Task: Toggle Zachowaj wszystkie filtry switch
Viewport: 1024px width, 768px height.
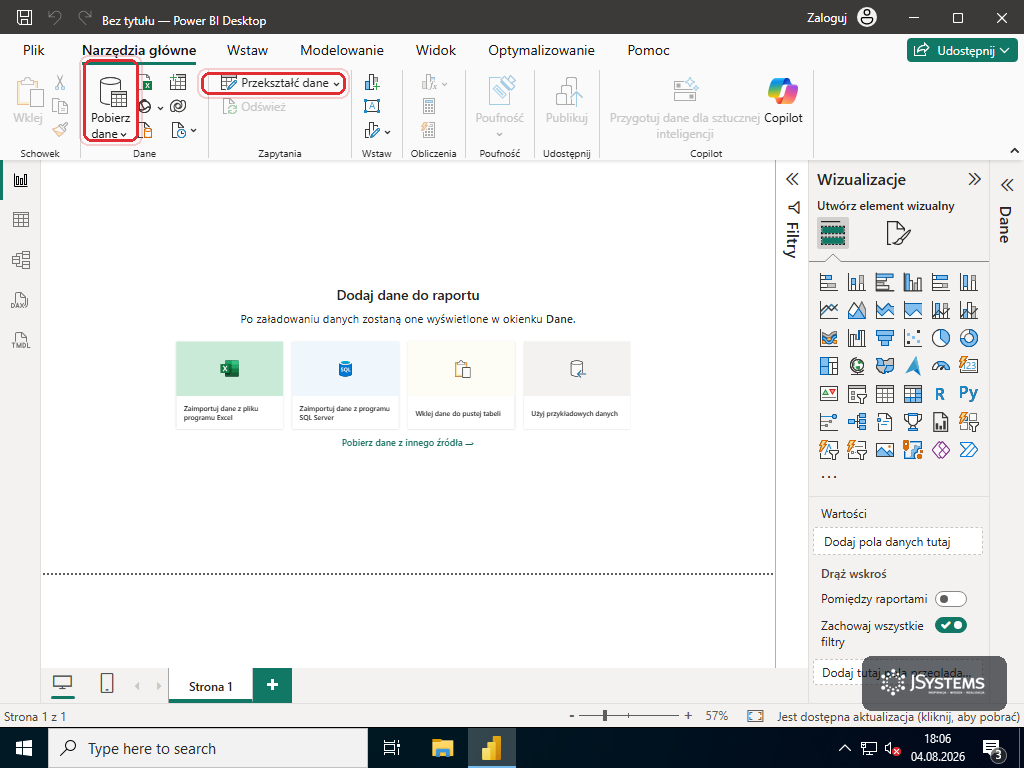Action: [x=950, y=626]
